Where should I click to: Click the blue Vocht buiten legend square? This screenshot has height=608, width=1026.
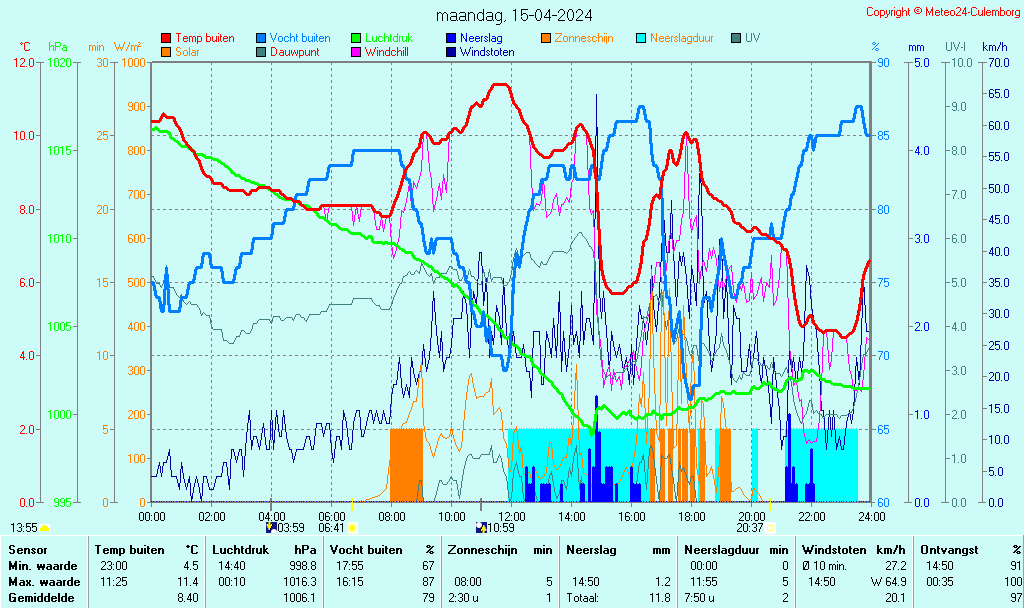click(262, 38)
